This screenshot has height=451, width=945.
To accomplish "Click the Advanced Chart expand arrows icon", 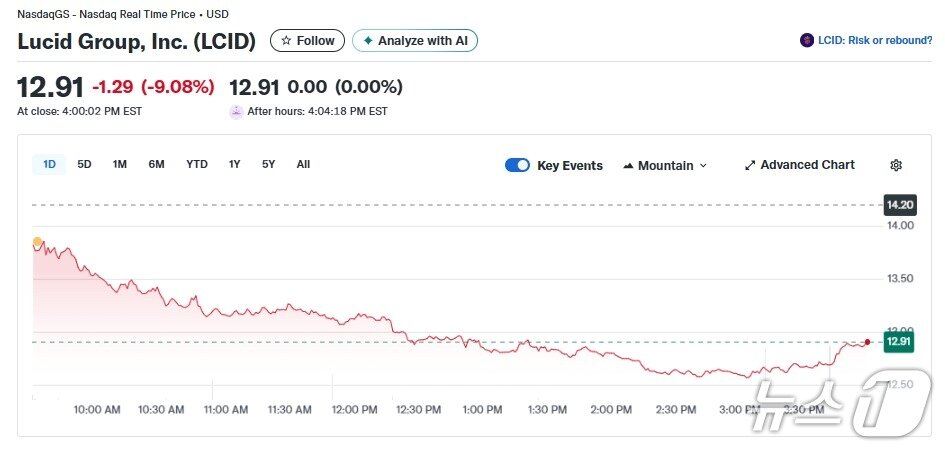I will 750,165.
